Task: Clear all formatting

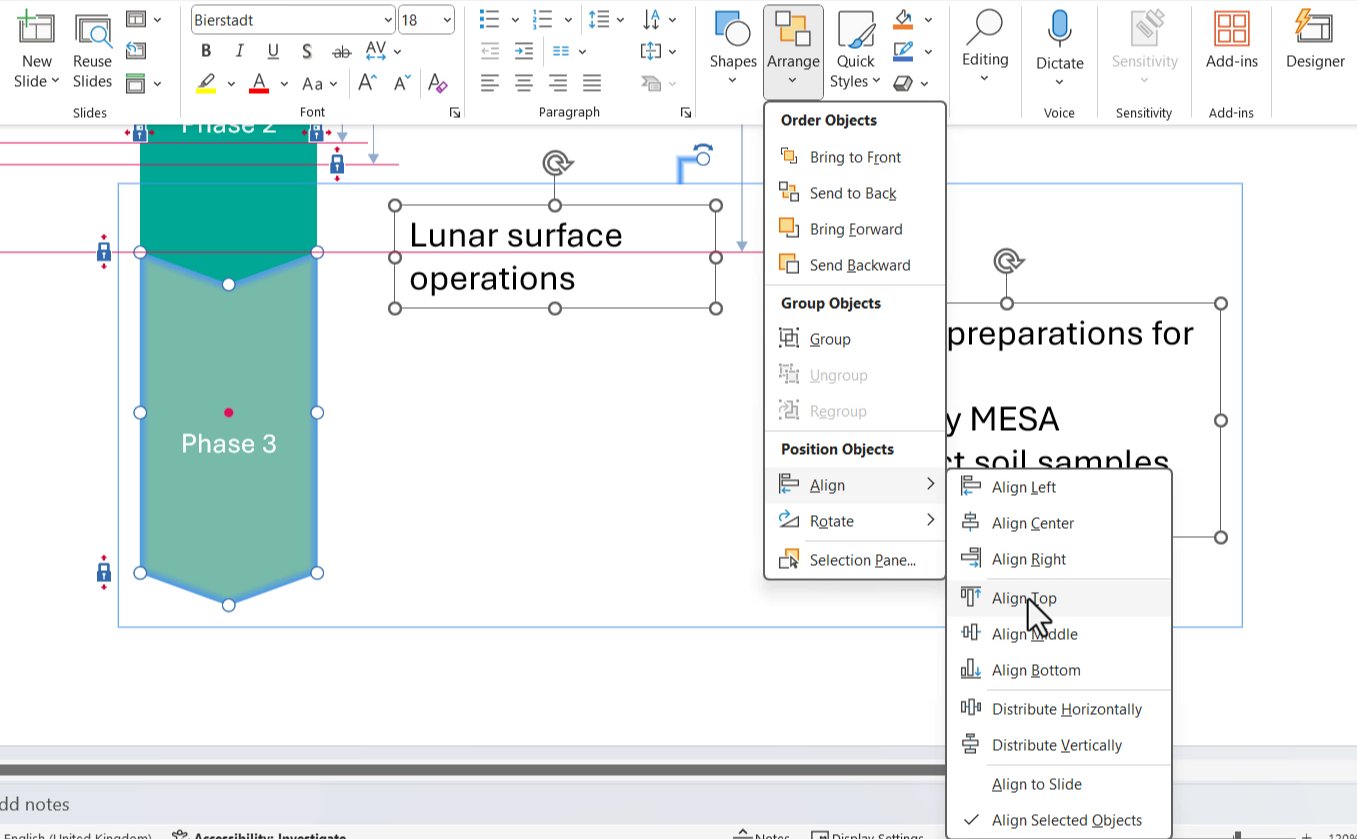Action: (x=437, y=84)
